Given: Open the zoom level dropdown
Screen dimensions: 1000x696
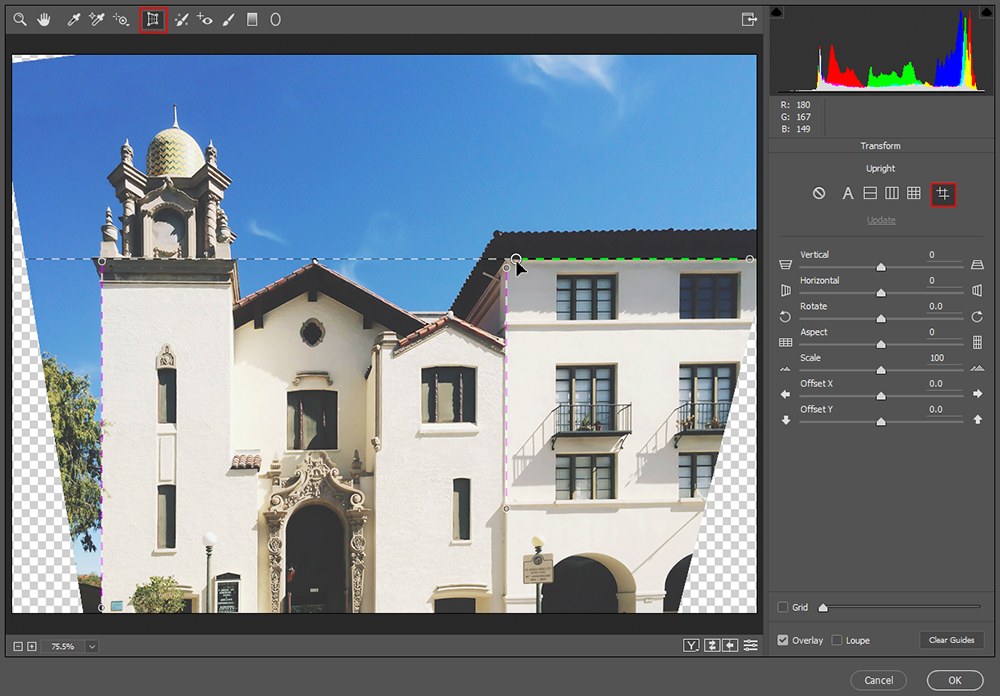Looking at the screenshot, I should coord(92,646).
